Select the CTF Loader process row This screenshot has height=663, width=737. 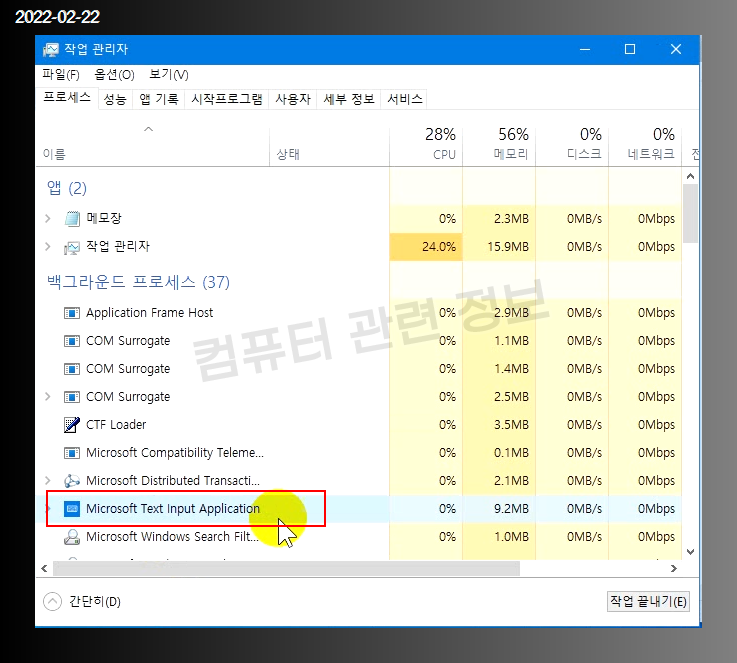coord(359,425)
